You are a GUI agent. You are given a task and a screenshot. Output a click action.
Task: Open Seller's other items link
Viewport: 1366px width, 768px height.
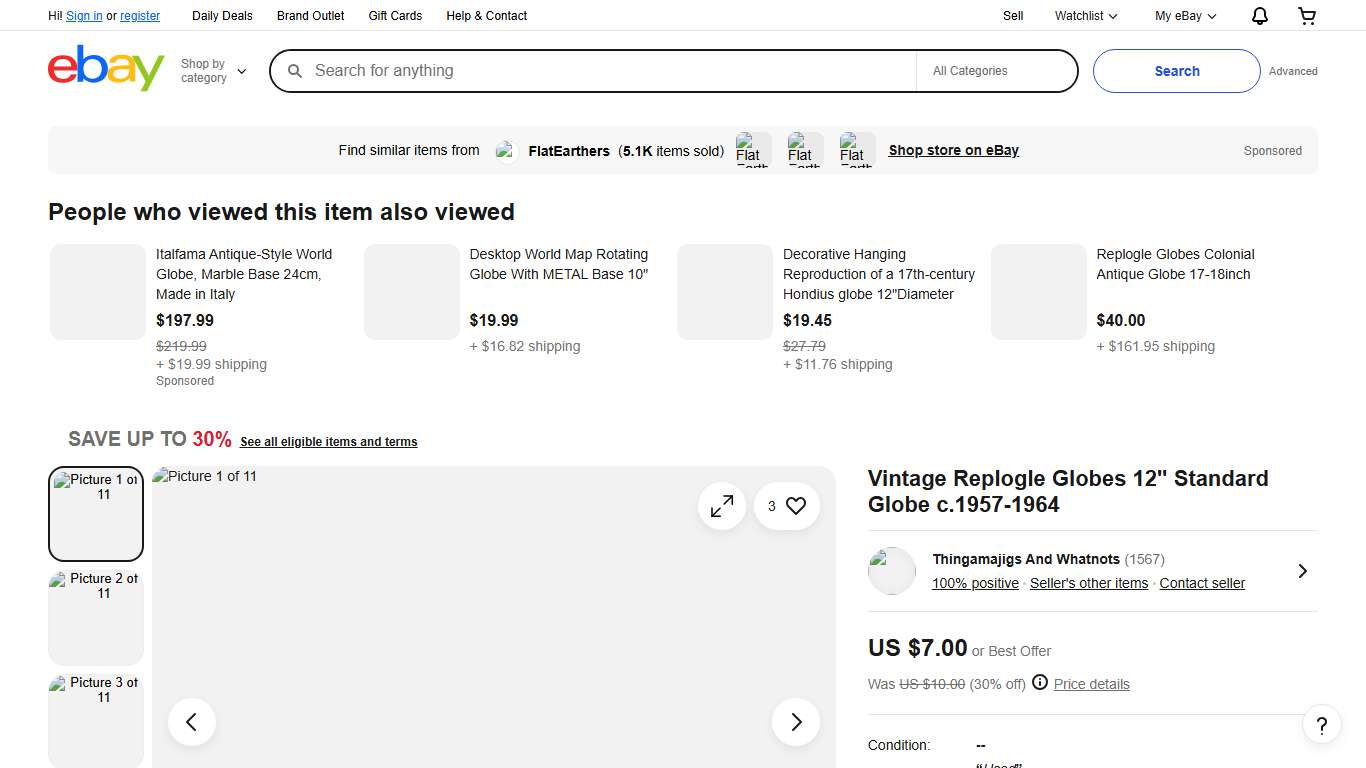click(x=1089, y=584)
